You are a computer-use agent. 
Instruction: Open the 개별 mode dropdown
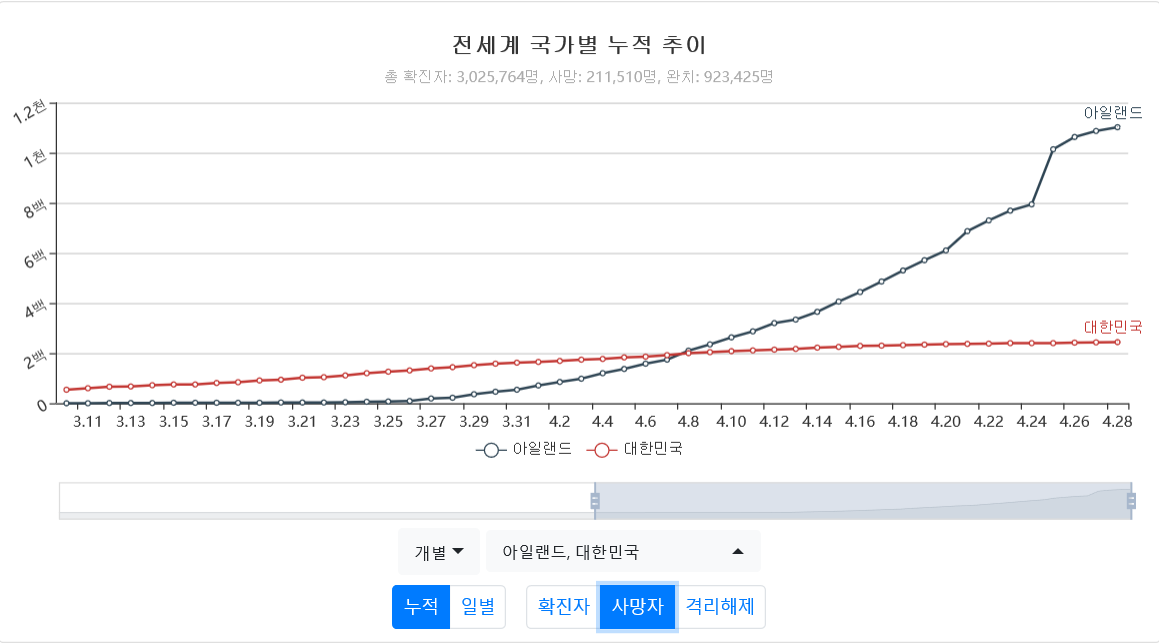coord(439,551)
